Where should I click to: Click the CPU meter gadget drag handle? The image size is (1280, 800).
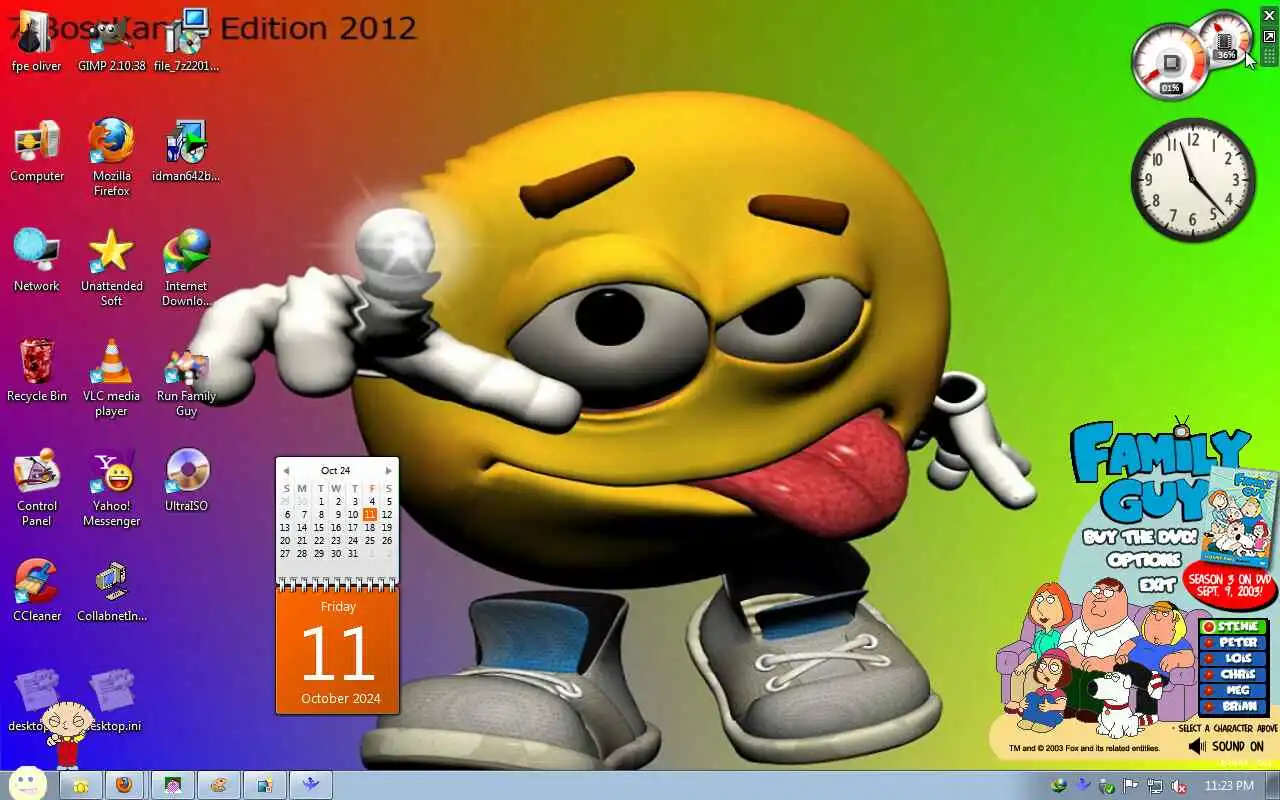pyautogui.click(x=1269, y=56)
